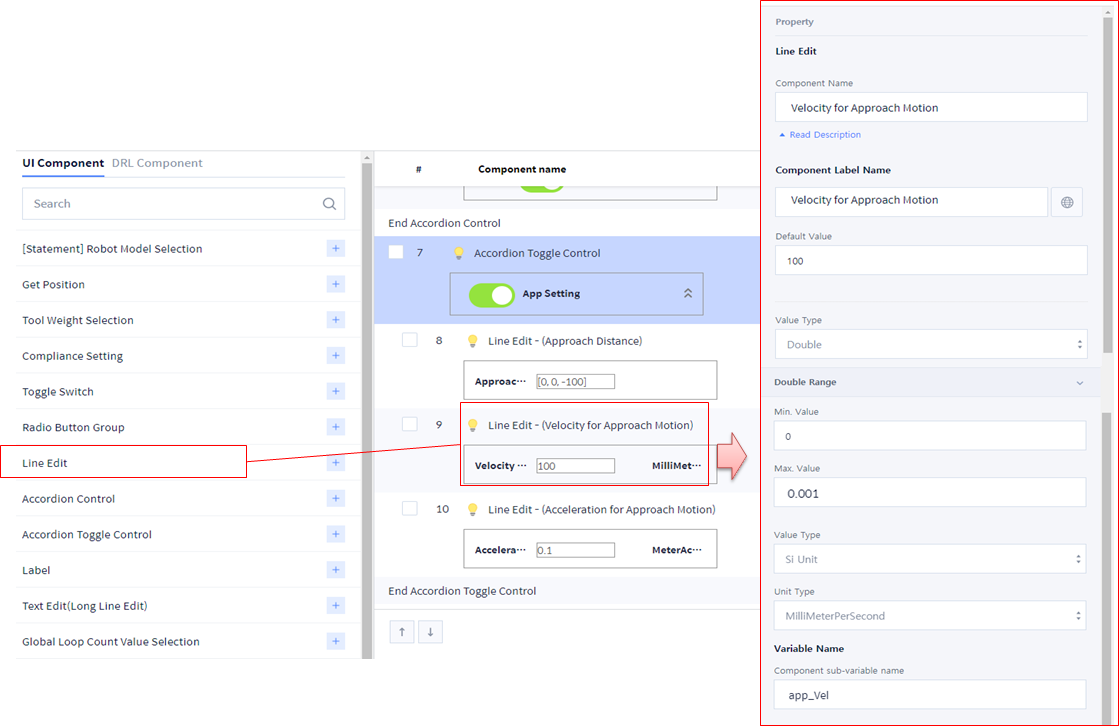Select Line Edit in the component list

[45, 463]
